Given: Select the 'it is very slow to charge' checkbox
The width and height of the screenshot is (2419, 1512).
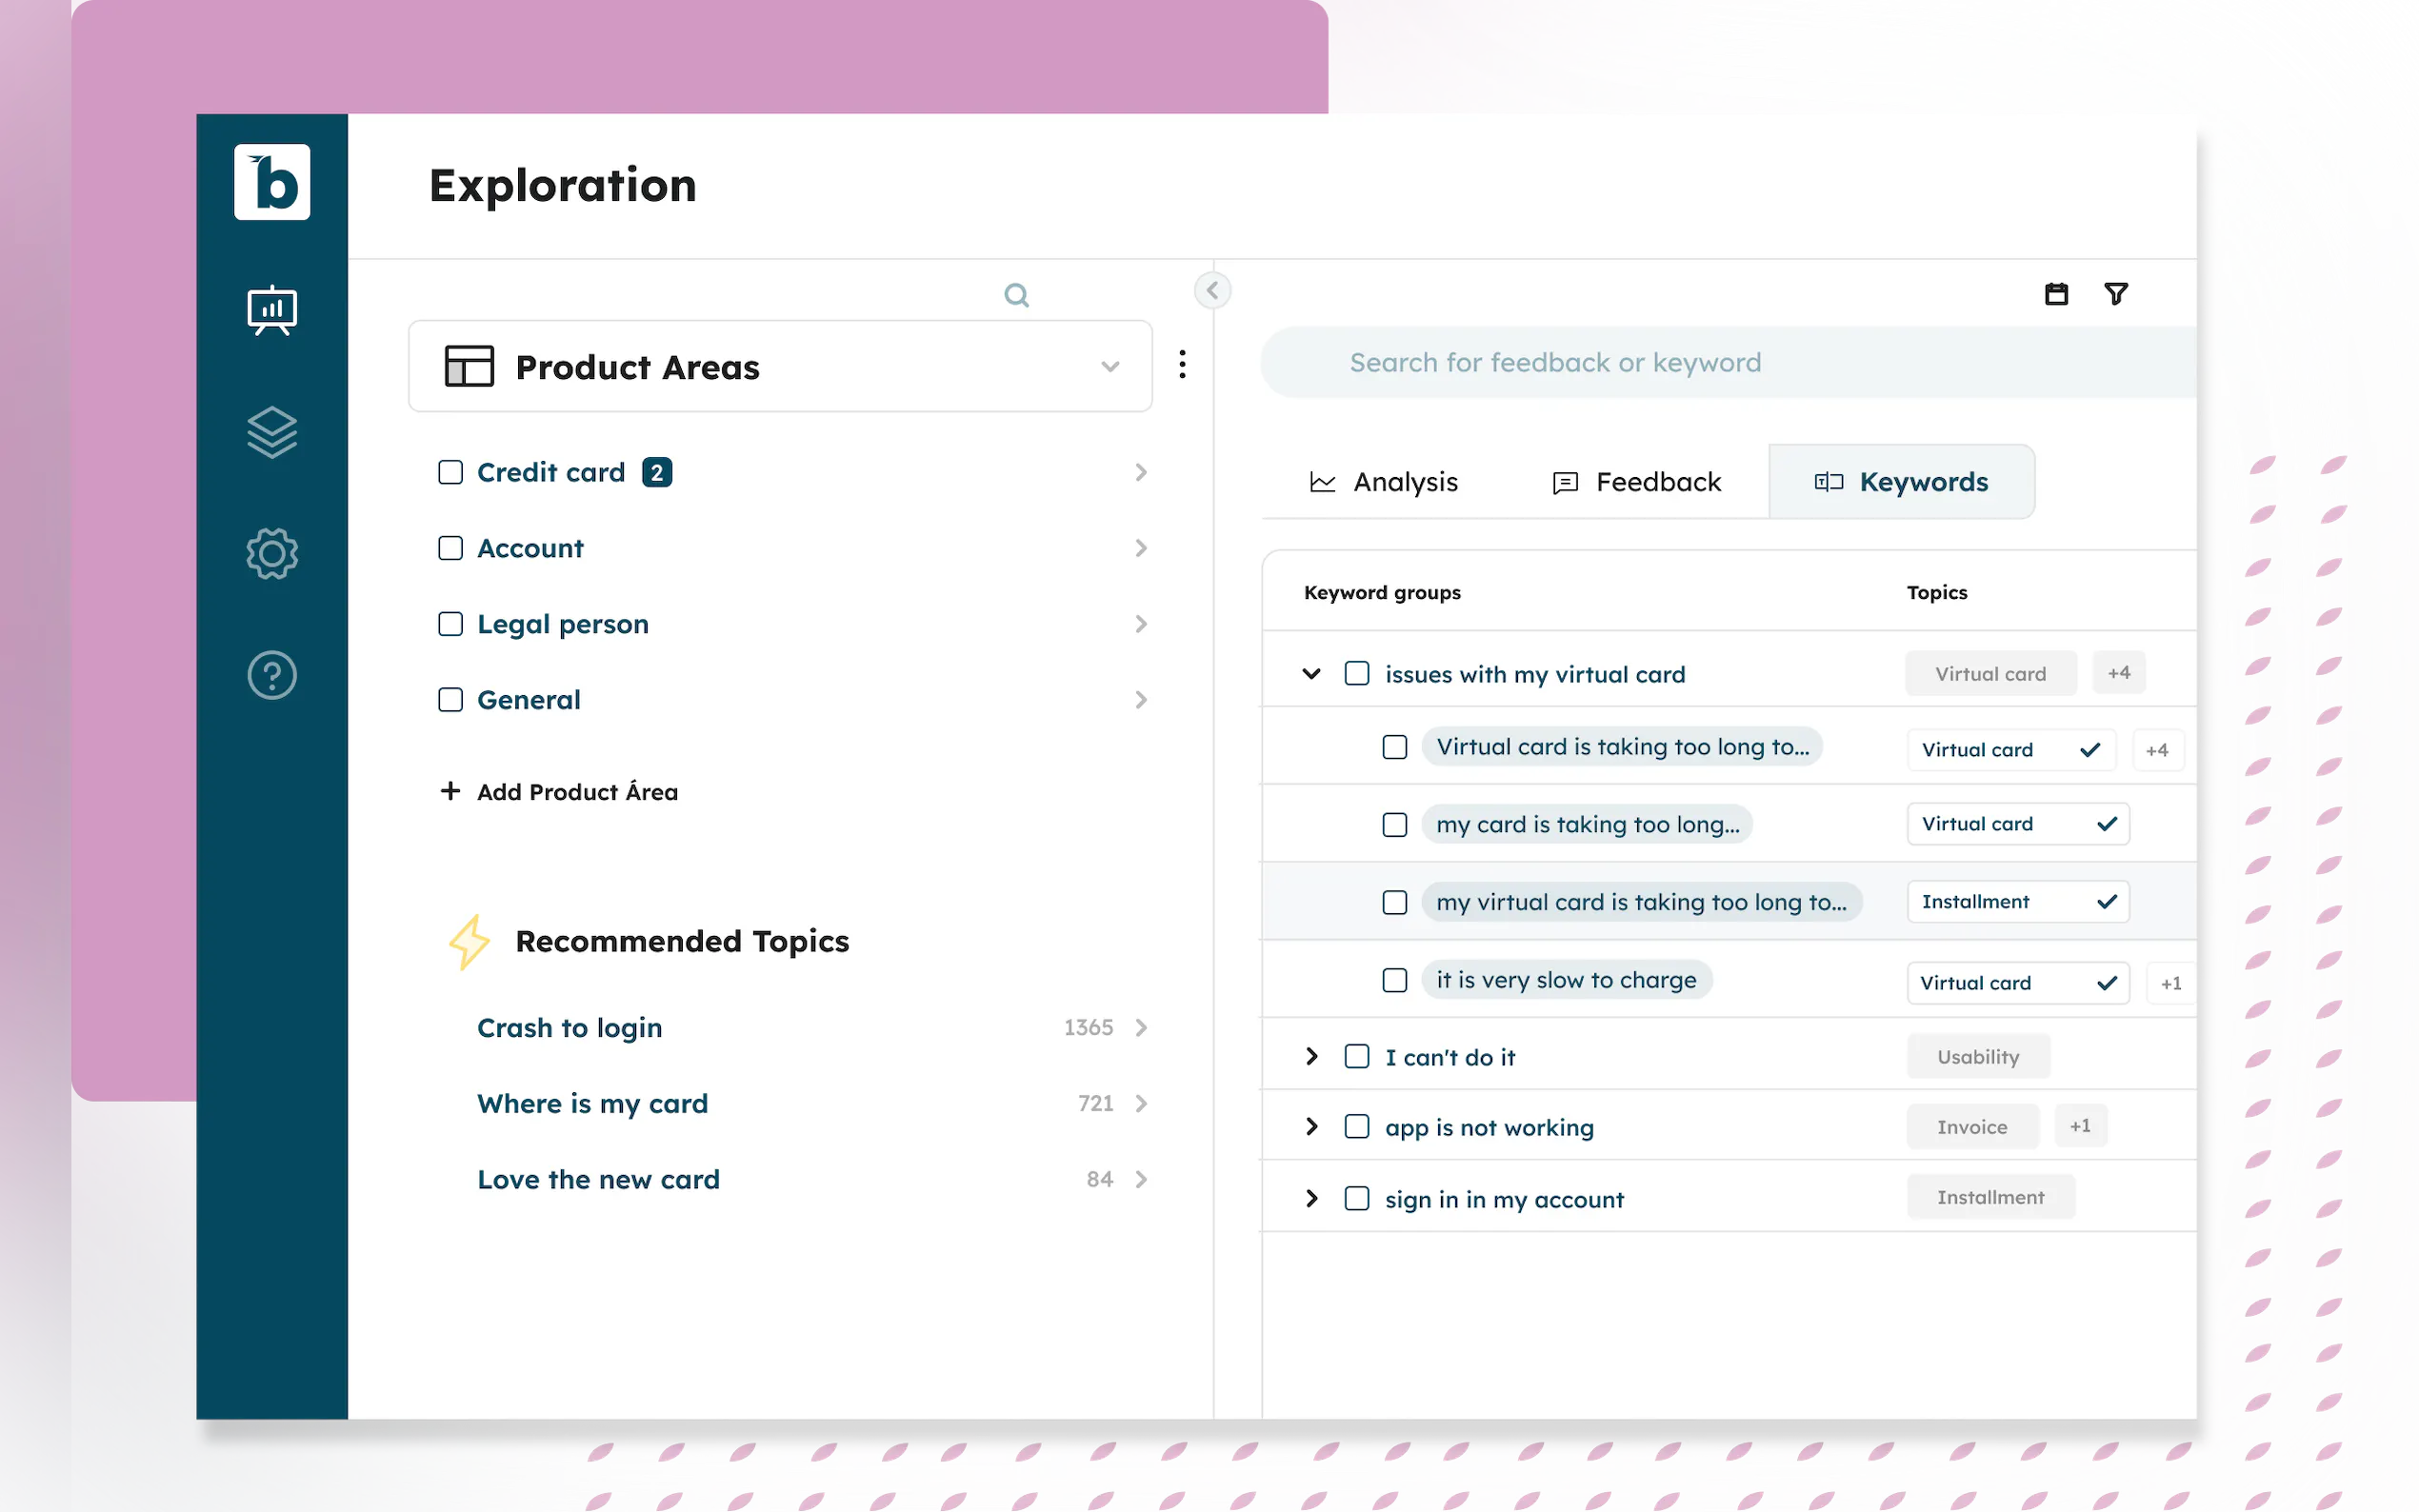Looking at the screenshot, I should coord(1394,980).
